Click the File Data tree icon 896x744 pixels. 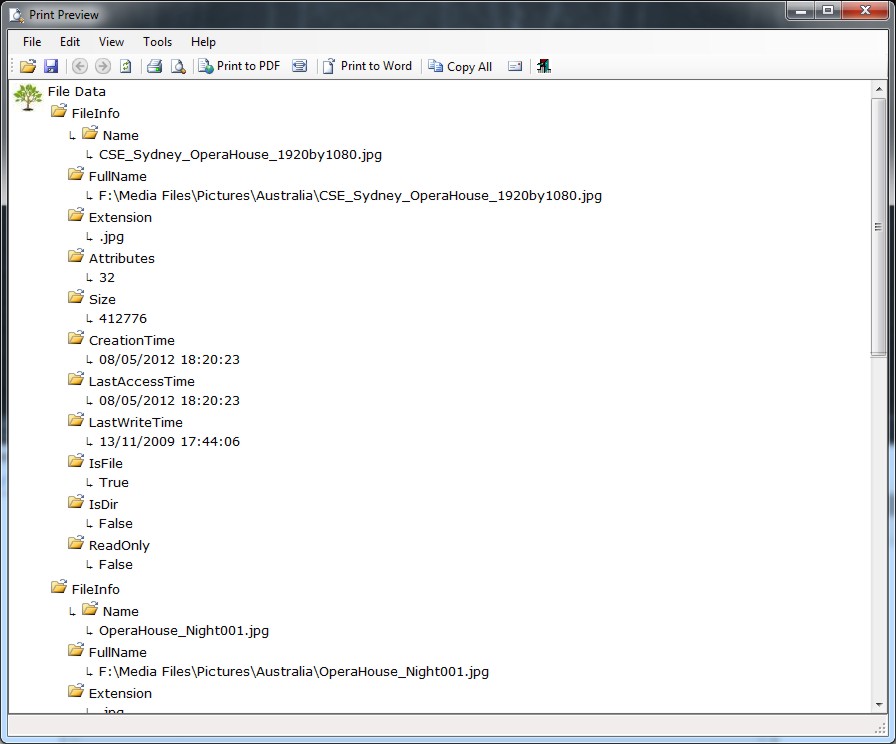pos(27,96)
